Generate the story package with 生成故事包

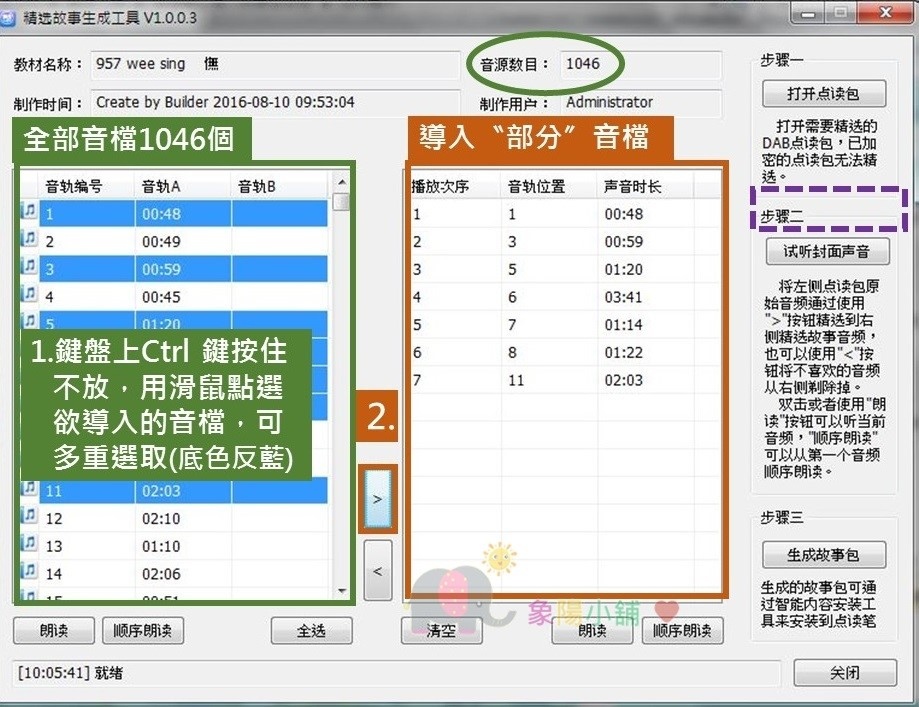pyautogui.click(x=823, y=555)
